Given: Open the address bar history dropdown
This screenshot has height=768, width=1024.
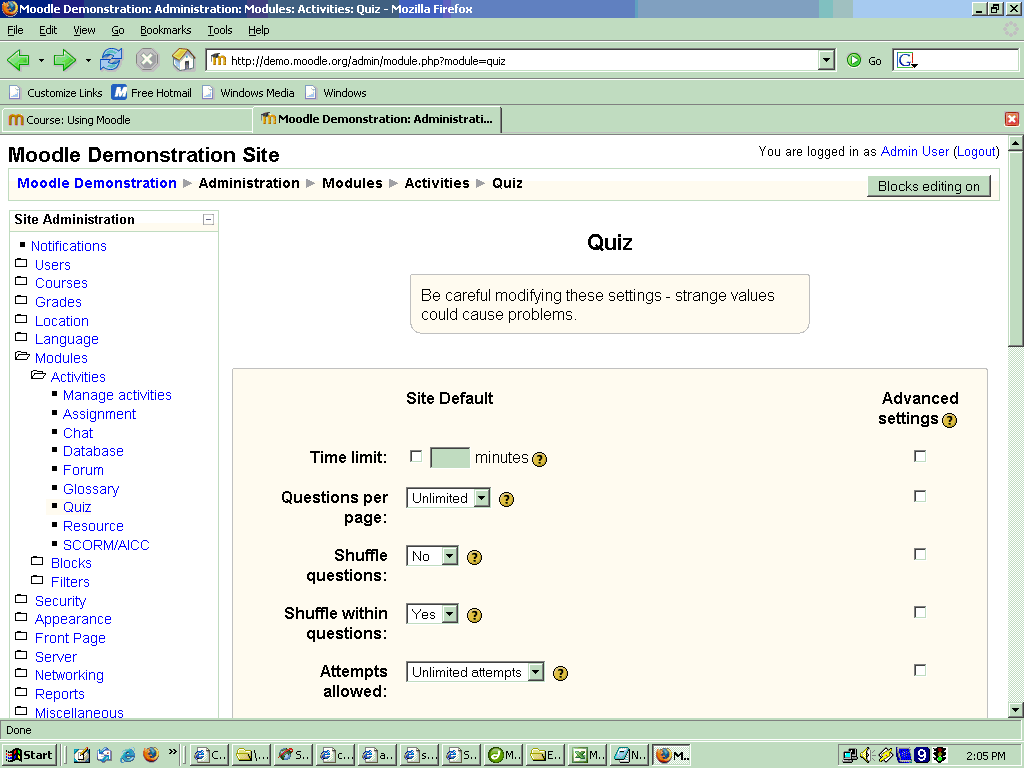Looking at the screenshot, I should click(x=826, y=60).
